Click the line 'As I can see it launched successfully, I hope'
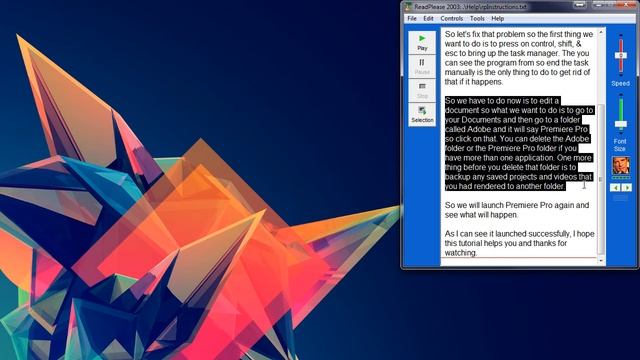The height and width of the screenshot is (360, 640). (519, 234)
